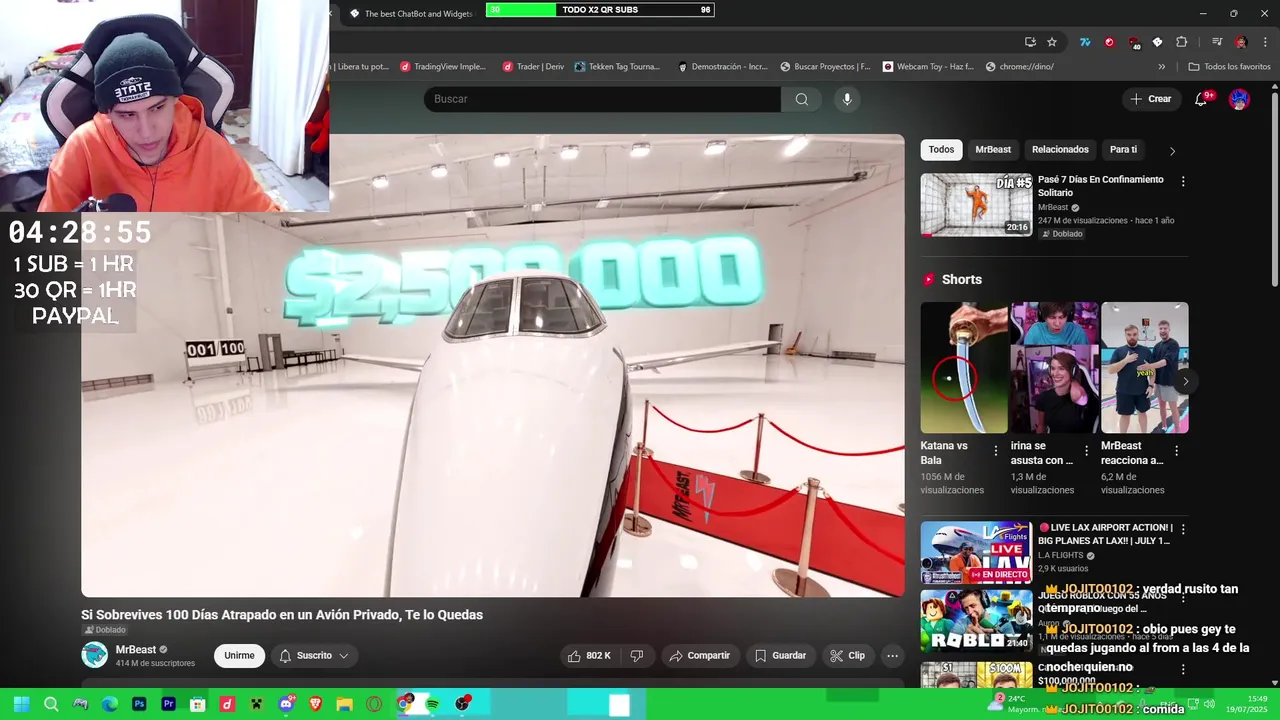Click the MrBeast private jet video player
Image resolution: width=1280 pixels, height=720 pixels.
tap(492, 366)
